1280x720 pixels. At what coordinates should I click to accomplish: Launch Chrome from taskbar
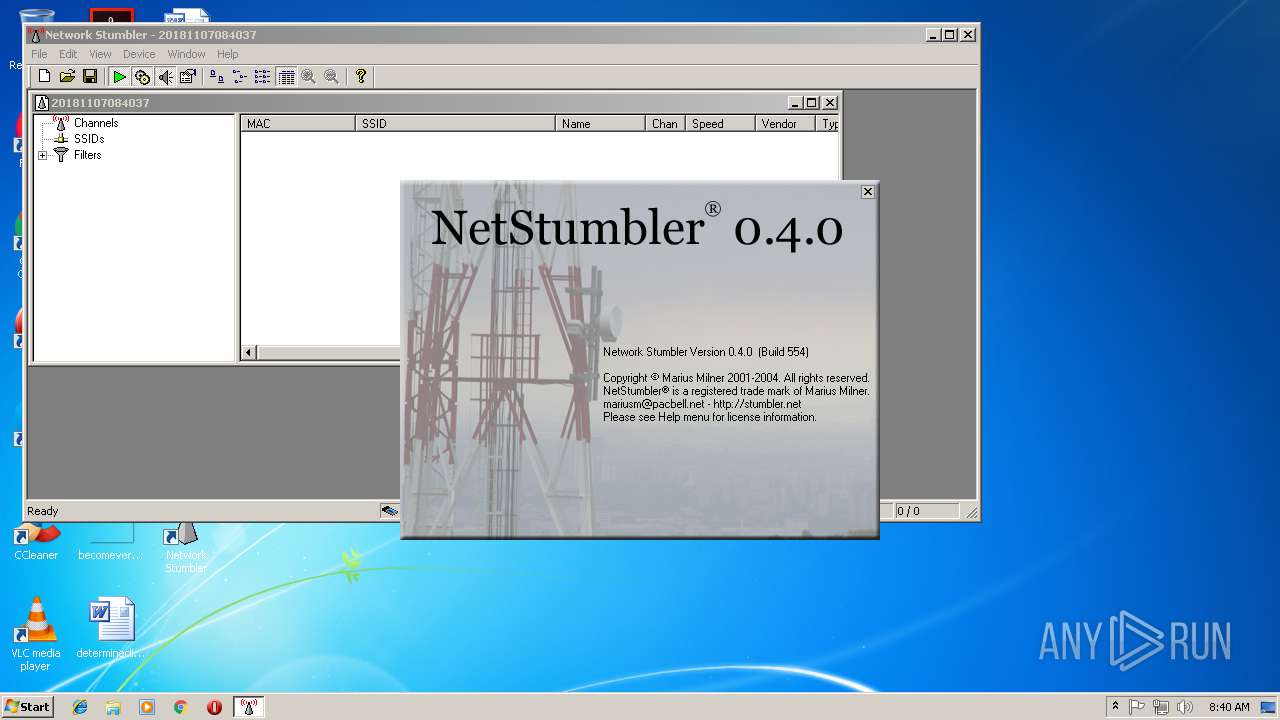180,707
